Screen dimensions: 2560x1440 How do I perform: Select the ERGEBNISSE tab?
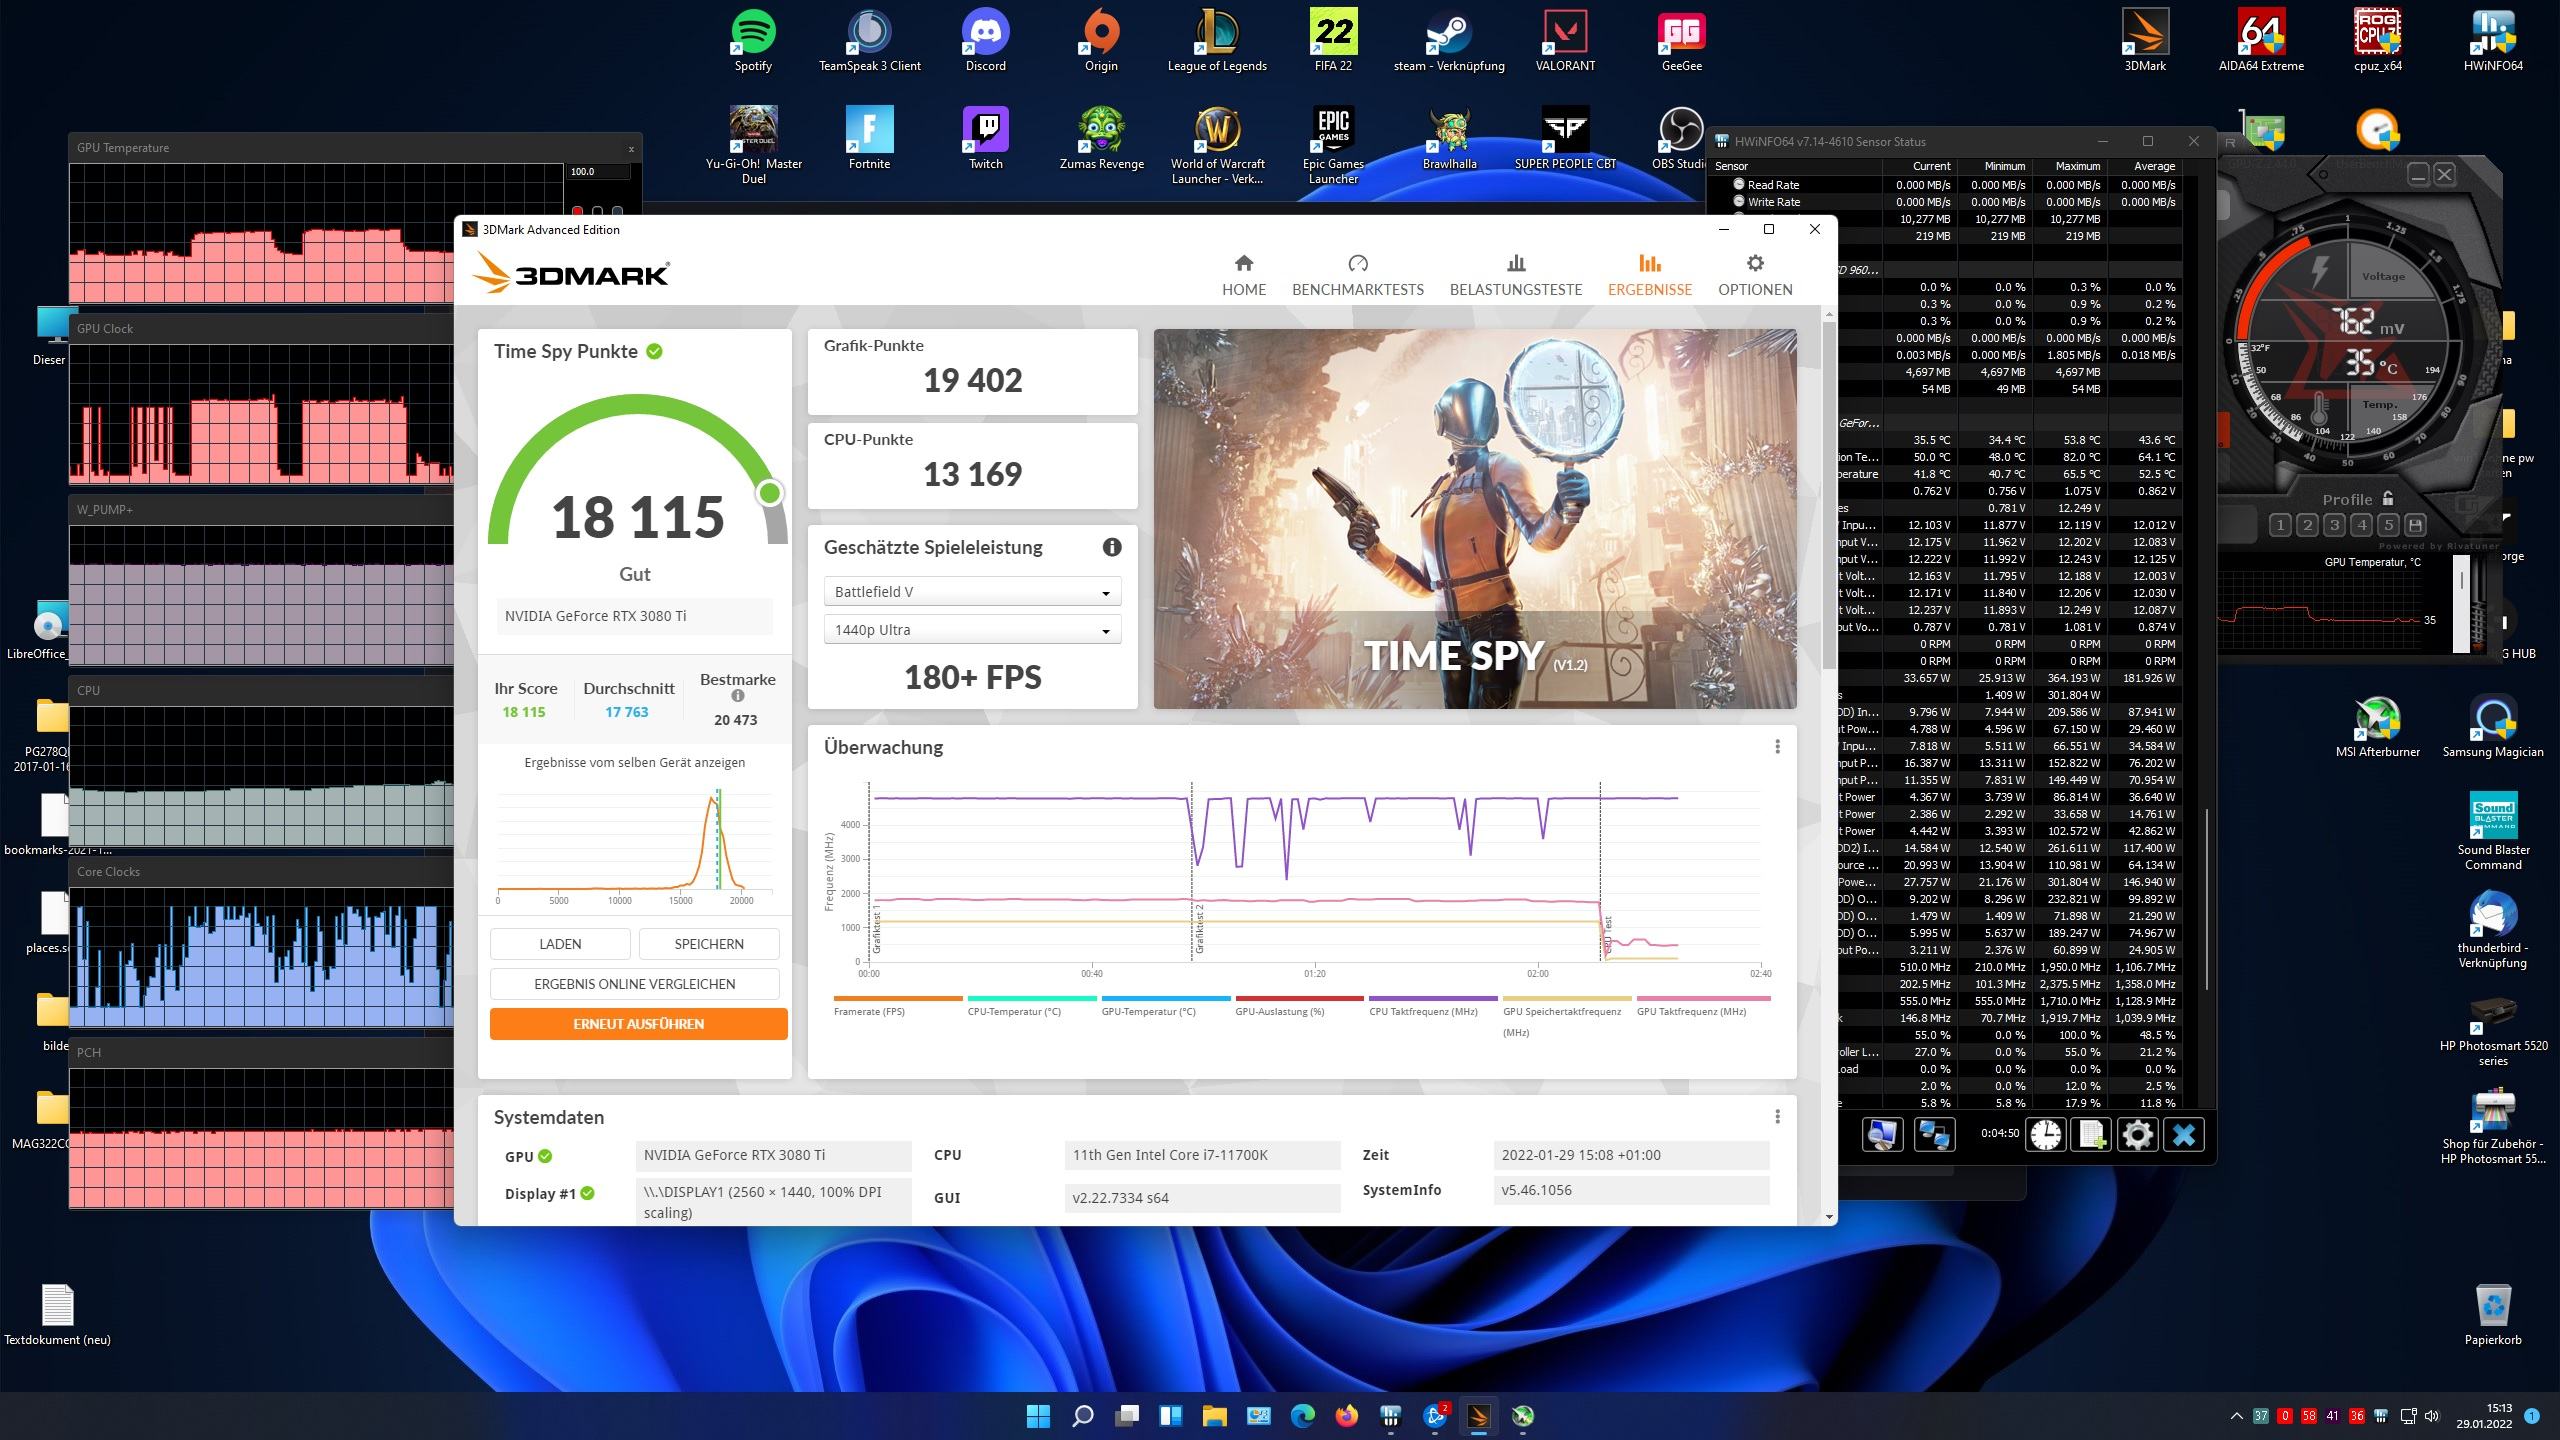coord(1650,275)
